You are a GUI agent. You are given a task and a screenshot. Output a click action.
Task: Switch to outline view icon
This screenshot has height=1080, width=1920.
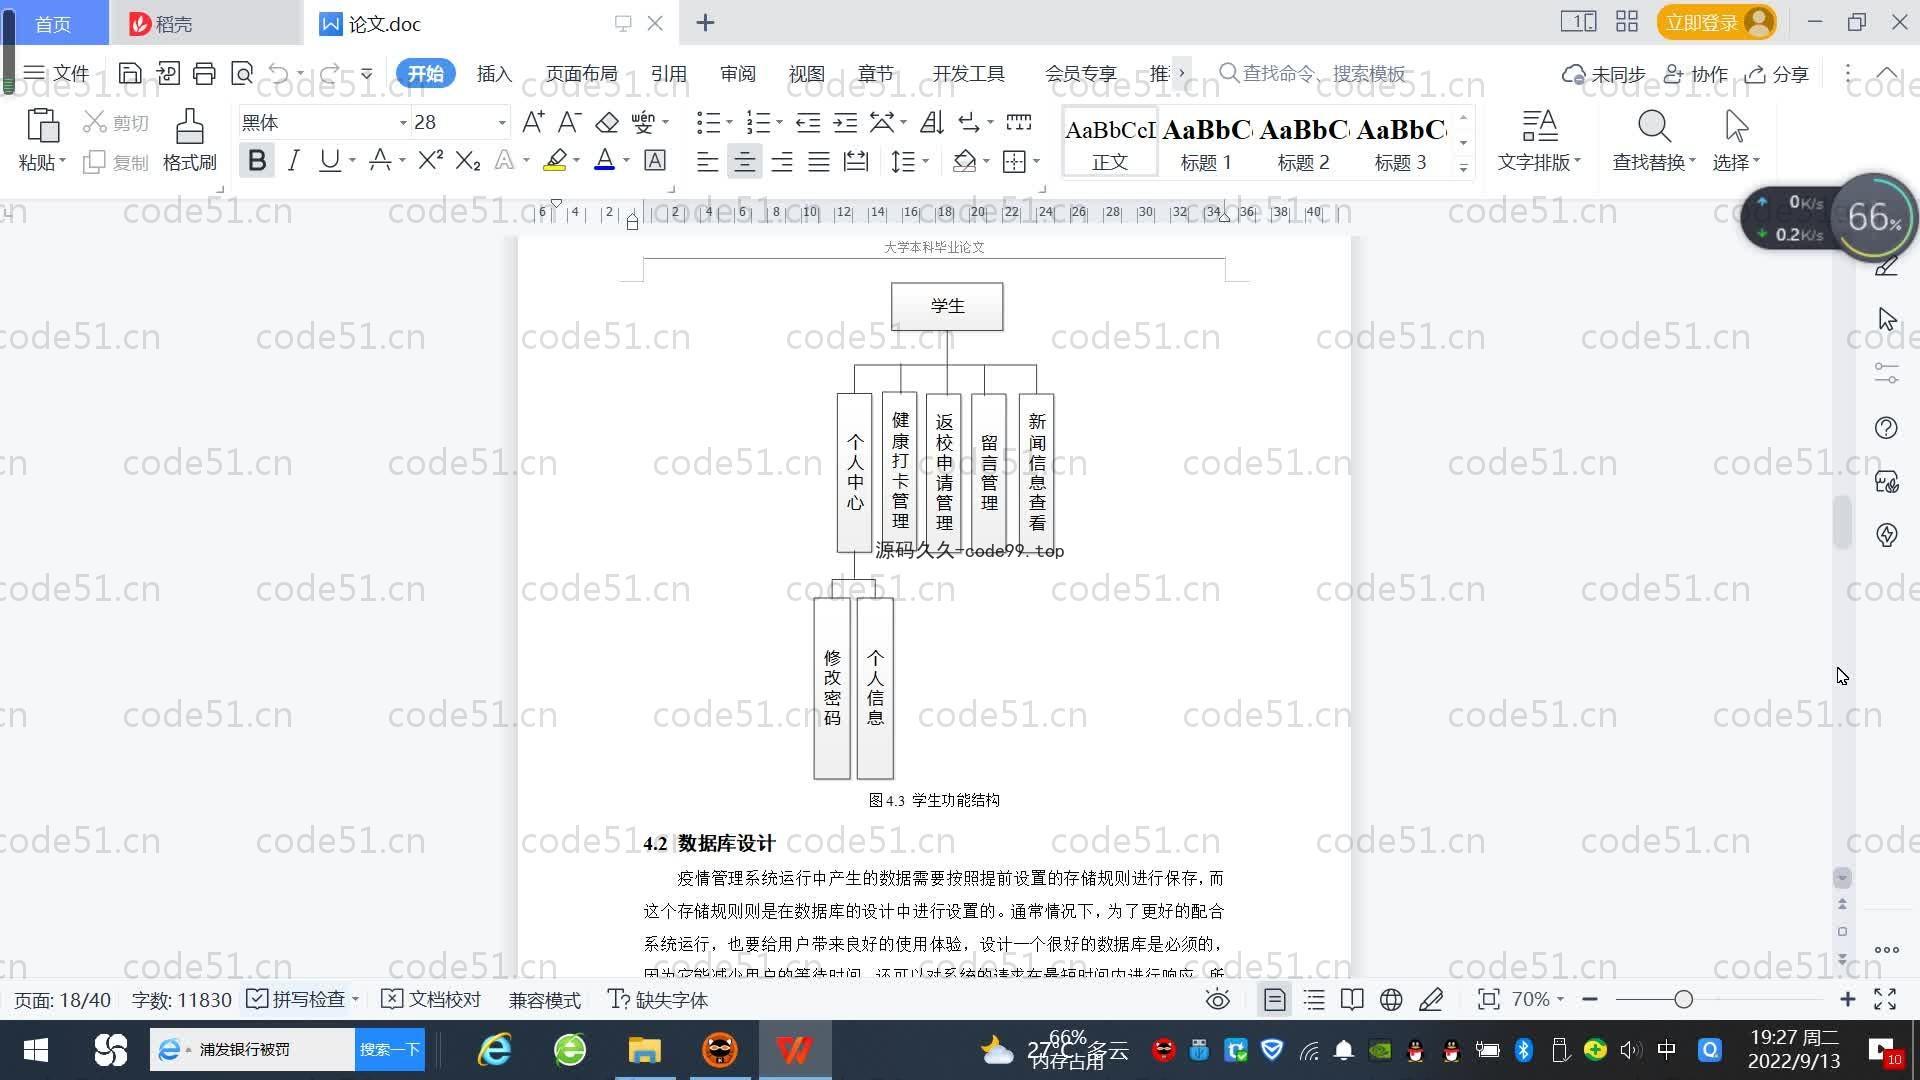(1314, 1000)
